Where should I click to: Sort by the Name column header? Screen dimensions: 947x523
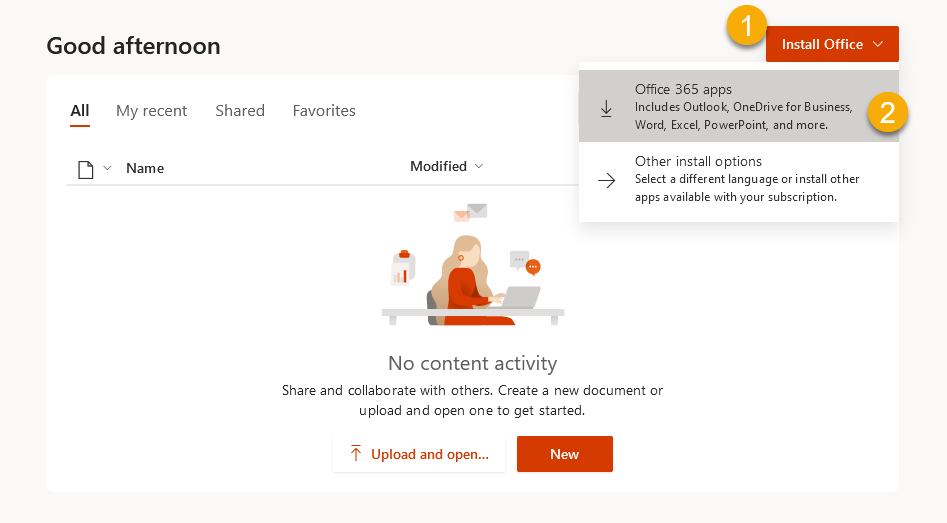pyautogui.click(x=145, y=168)
